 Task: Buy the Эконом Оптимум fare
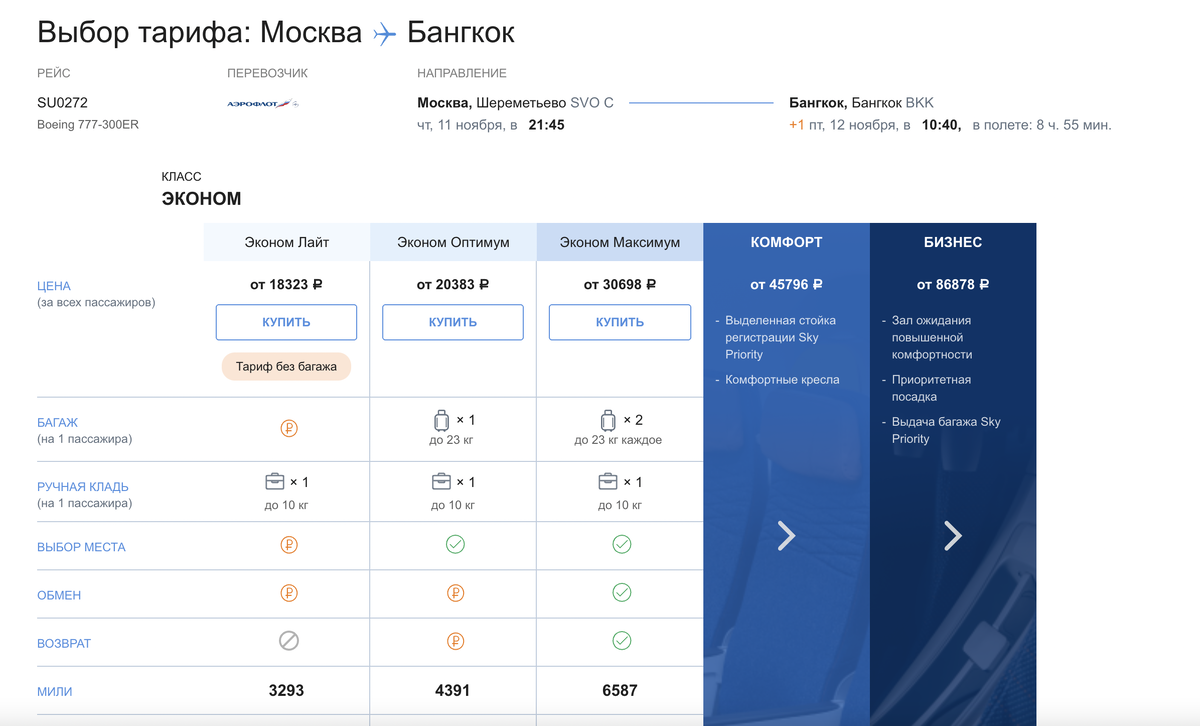click(x=453, y=322)
